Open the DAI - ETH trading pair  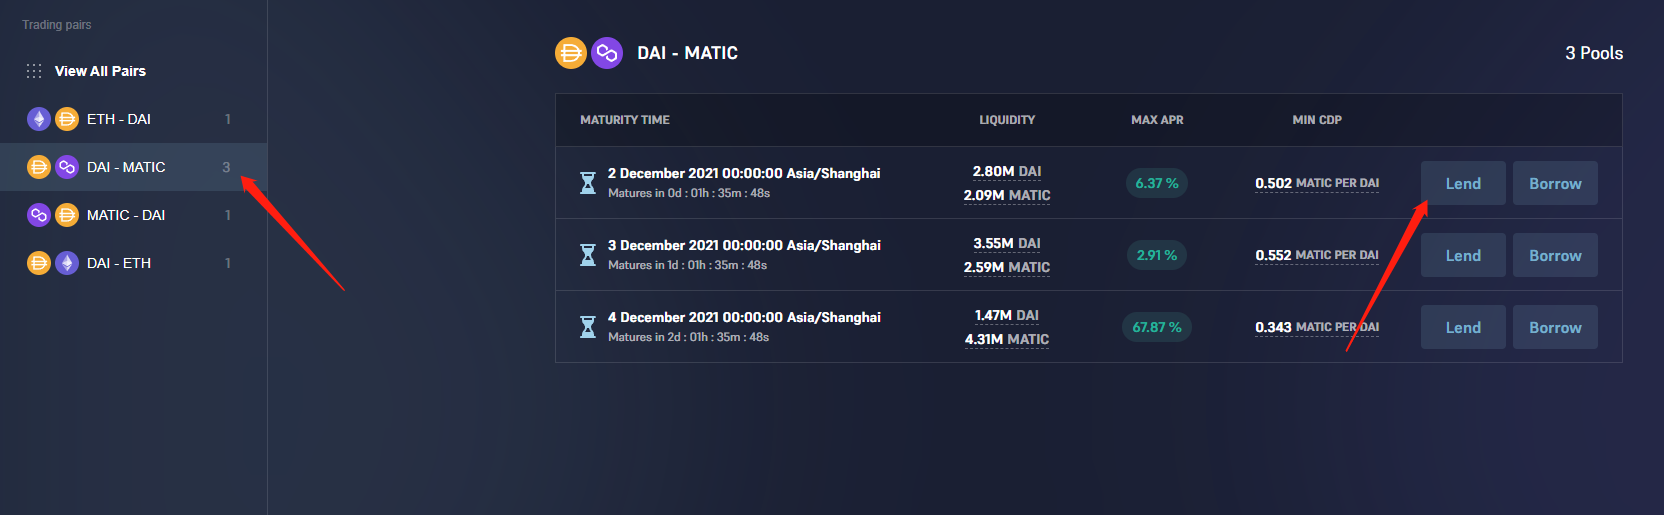click(x=133, y=263)
